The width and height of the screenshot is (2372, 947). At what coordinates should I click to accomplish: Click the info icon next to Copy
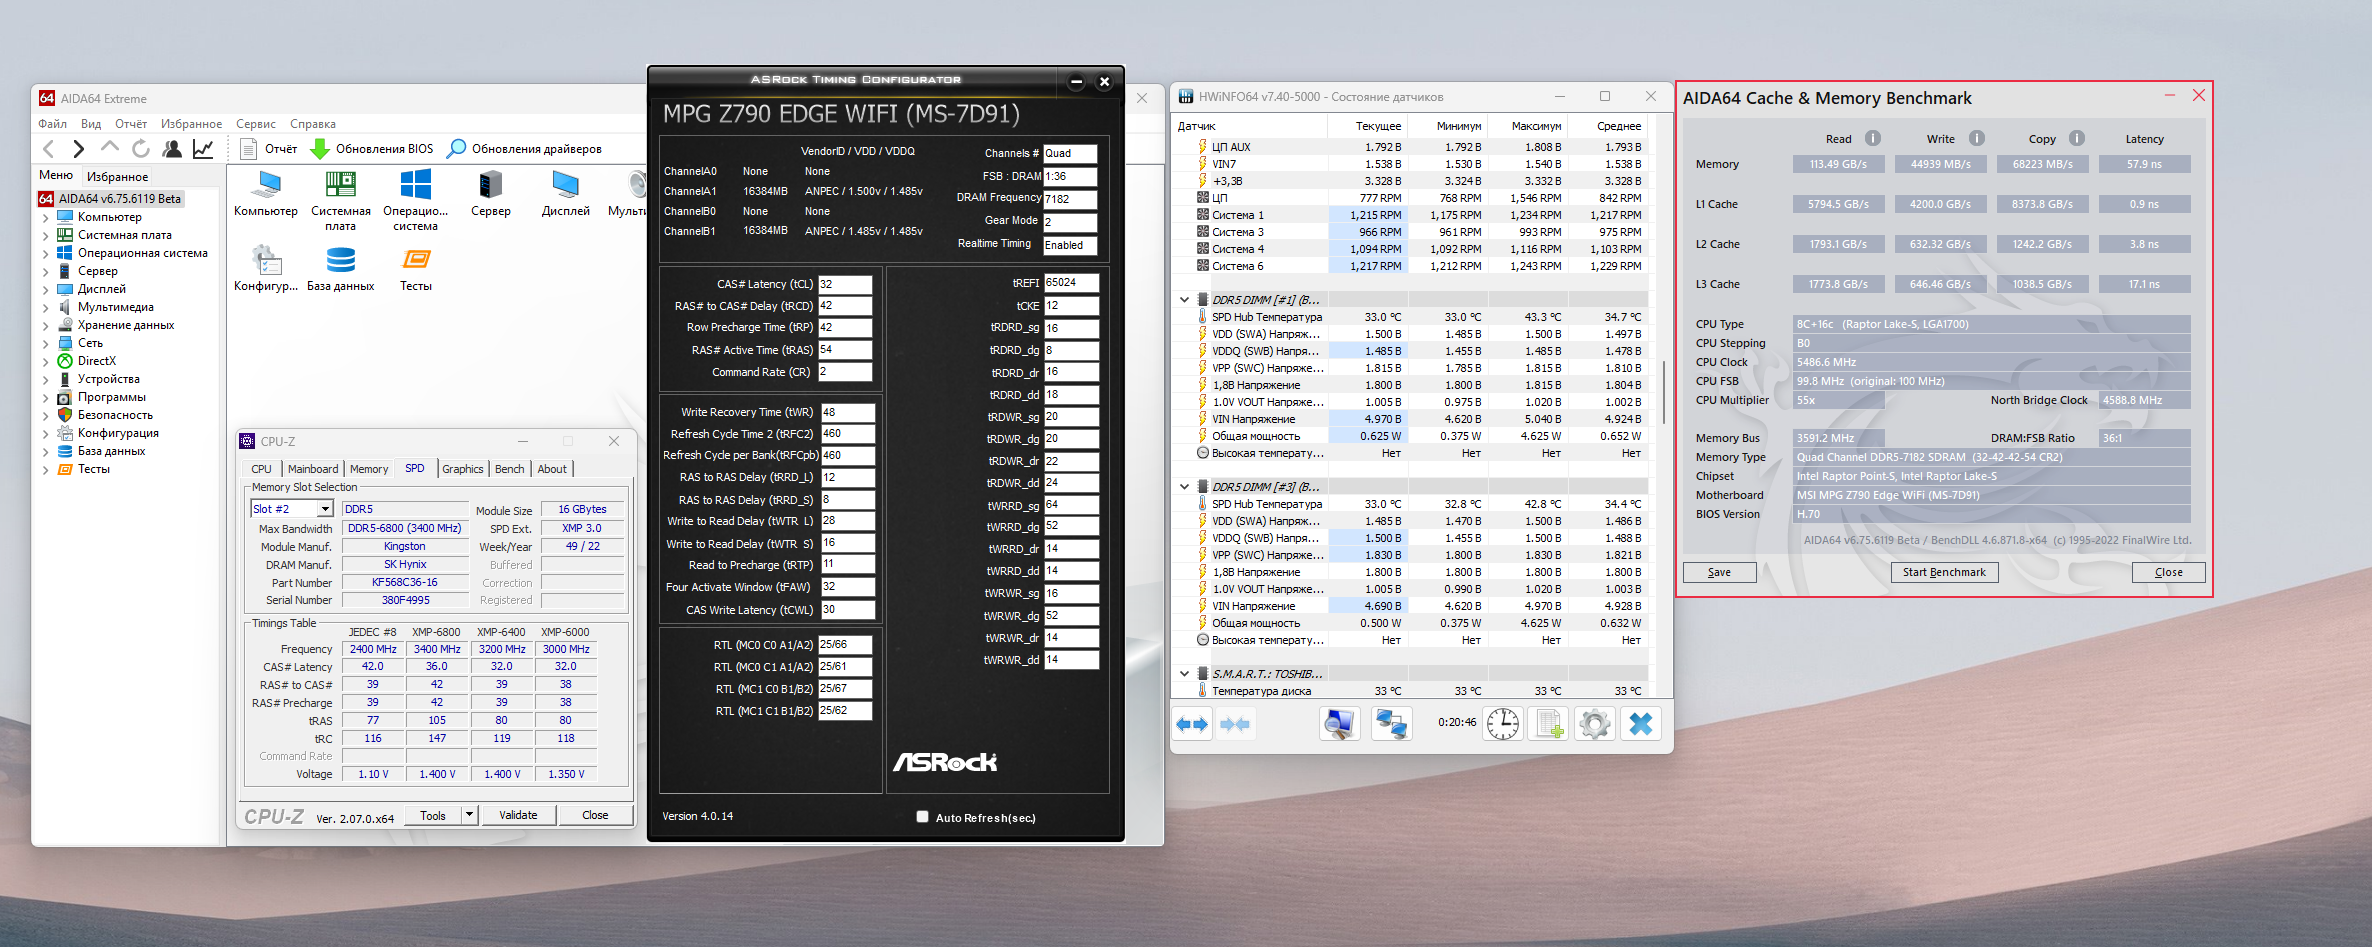pos(2077,138)
